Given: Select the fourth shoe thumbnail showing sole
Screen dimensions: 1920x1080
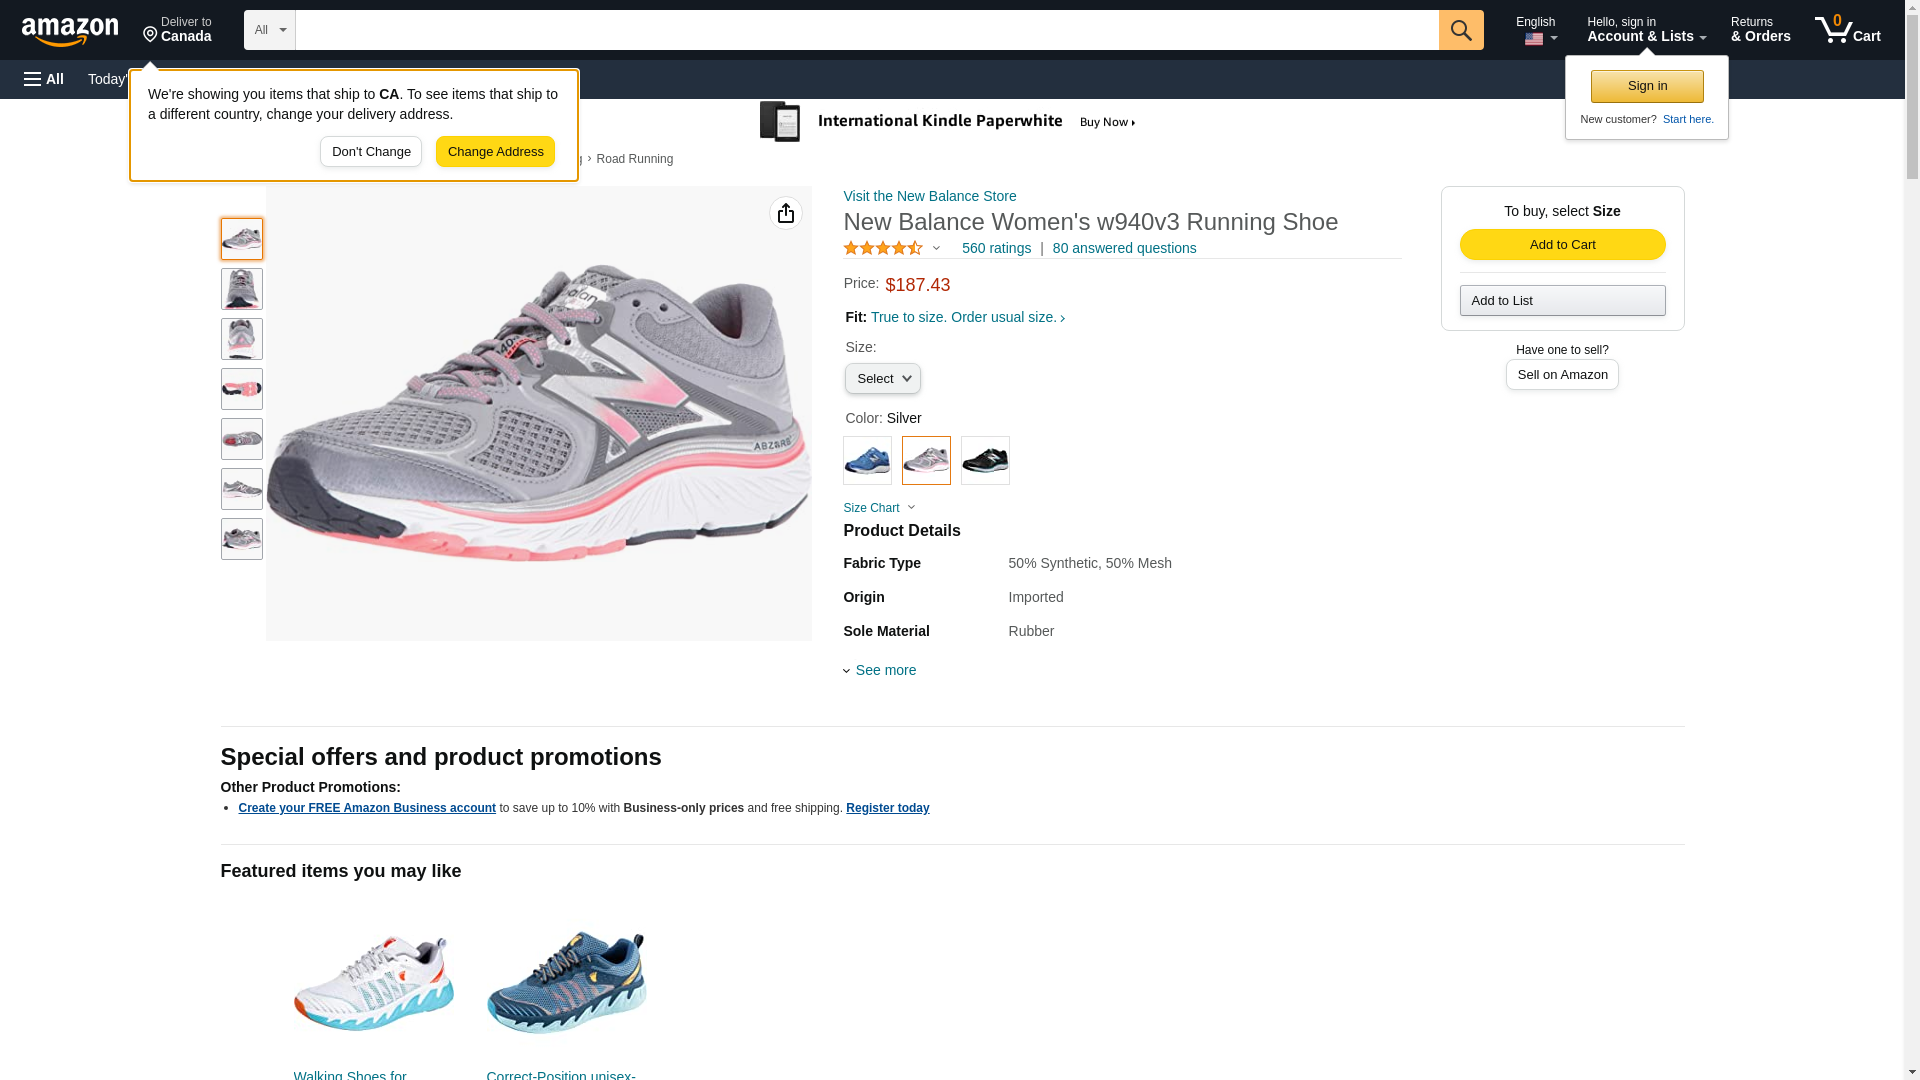Looking at the screenshot, I should [242, 389].
